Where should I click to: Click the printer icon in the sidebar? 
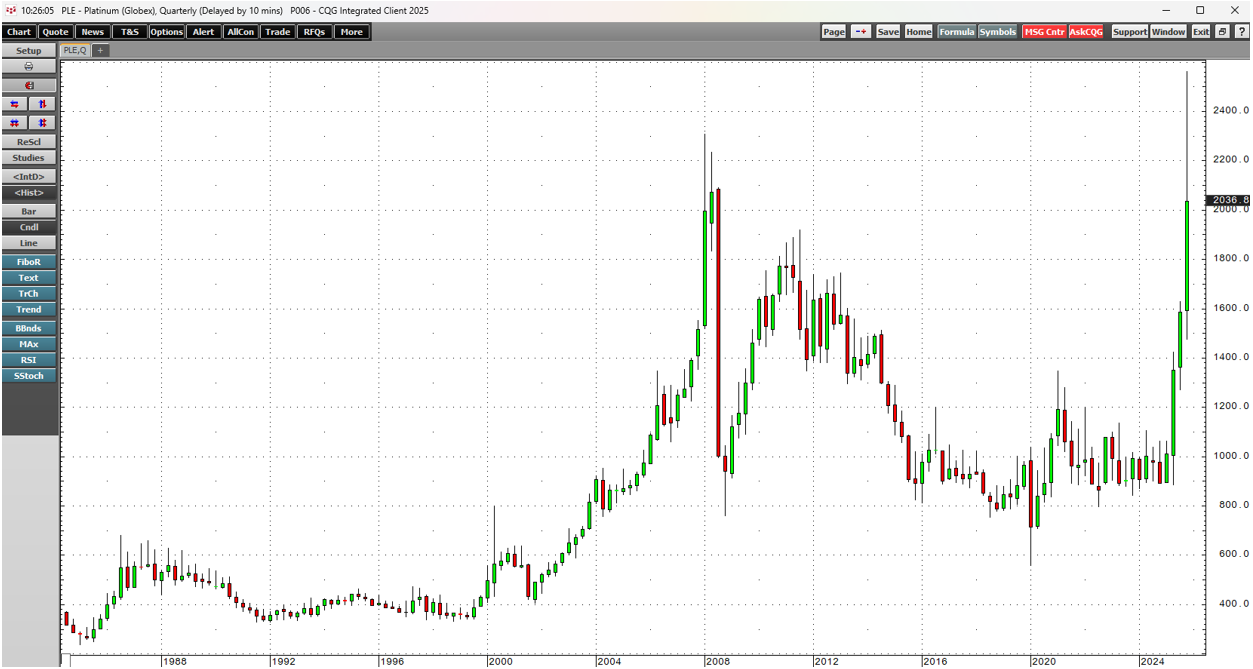pyautogui.click(x=29, y=66)
